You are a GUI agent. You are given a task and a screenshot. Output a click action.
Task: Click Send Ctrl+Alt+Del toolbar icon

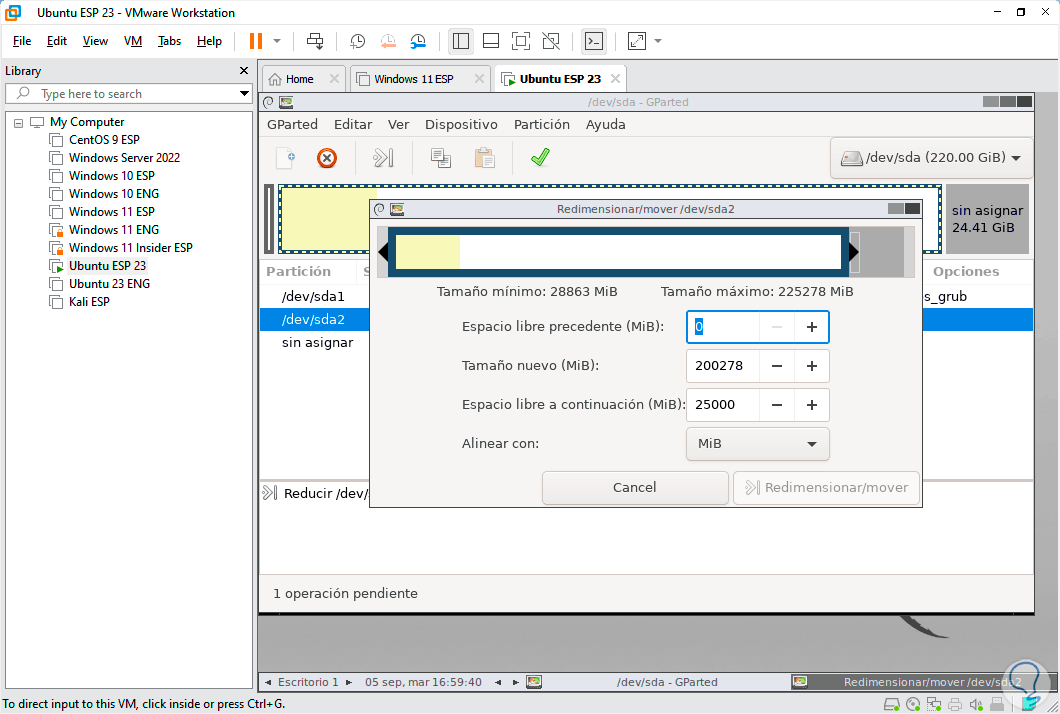tap(315, 41)
